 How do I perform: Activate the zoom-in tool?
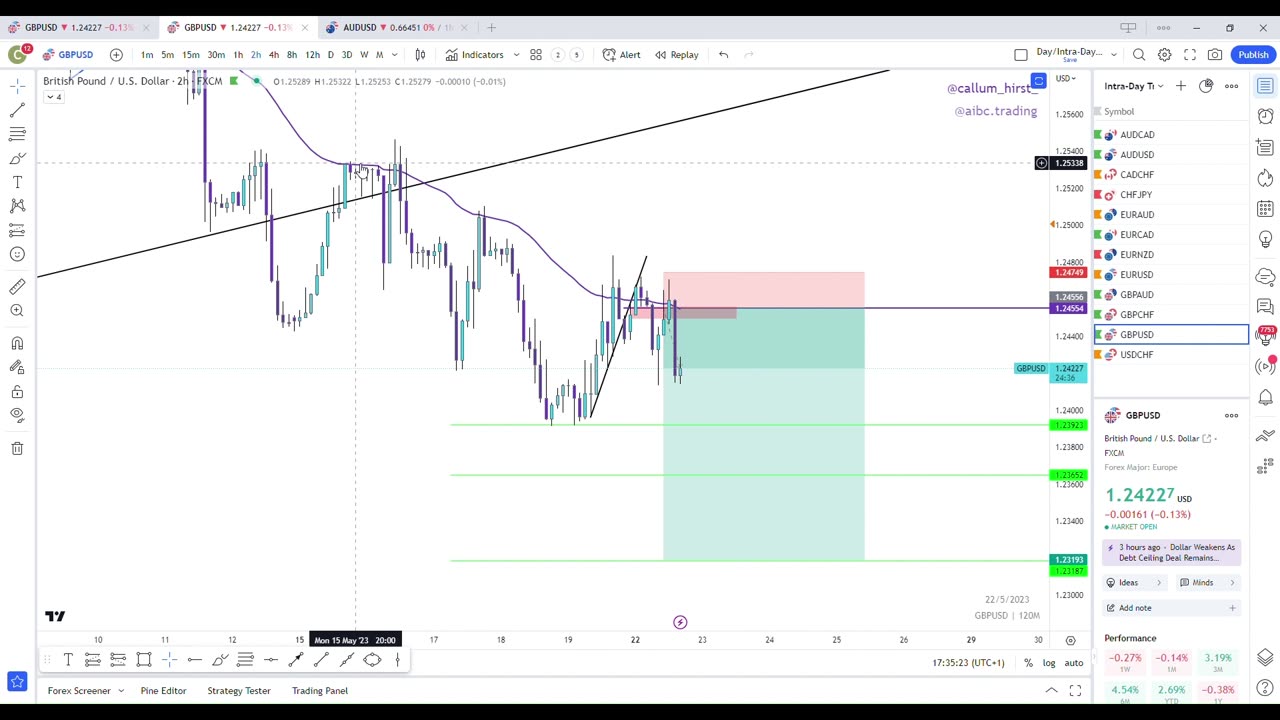coord(17,311)
